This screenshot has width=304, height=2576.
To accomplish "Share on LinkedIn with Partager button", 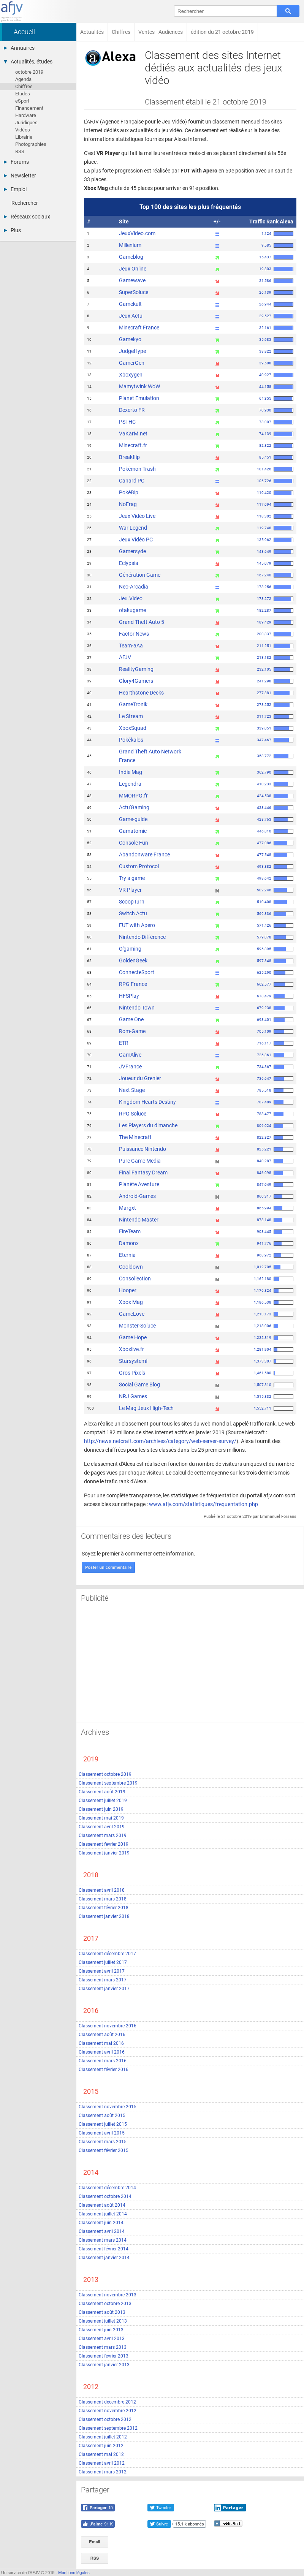I will (230, 2506).
